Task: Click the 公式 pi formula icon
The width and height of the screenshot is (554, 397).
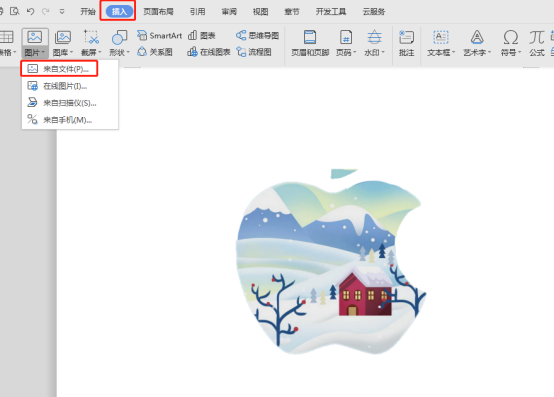Action: coord(537,37)
